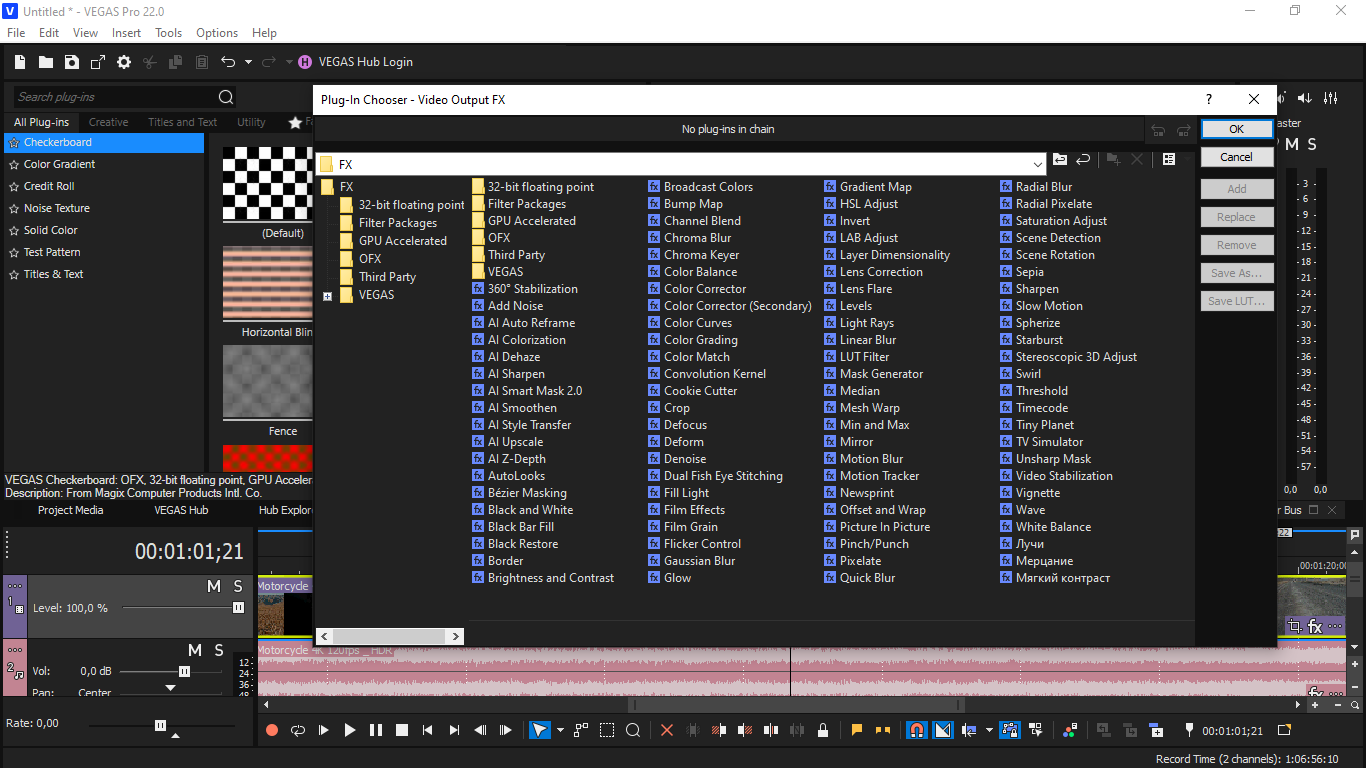Open project folder icon in toolbar

pyautogui.click(x=46, y=62)
